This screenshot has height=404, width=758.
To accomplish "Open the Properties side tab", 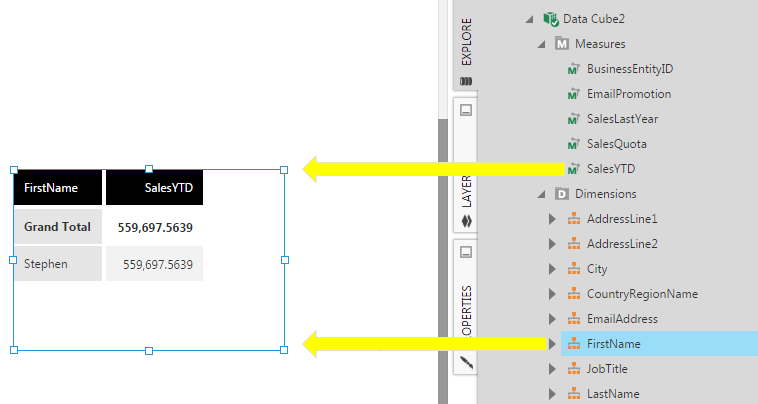I will pos(466,307).
